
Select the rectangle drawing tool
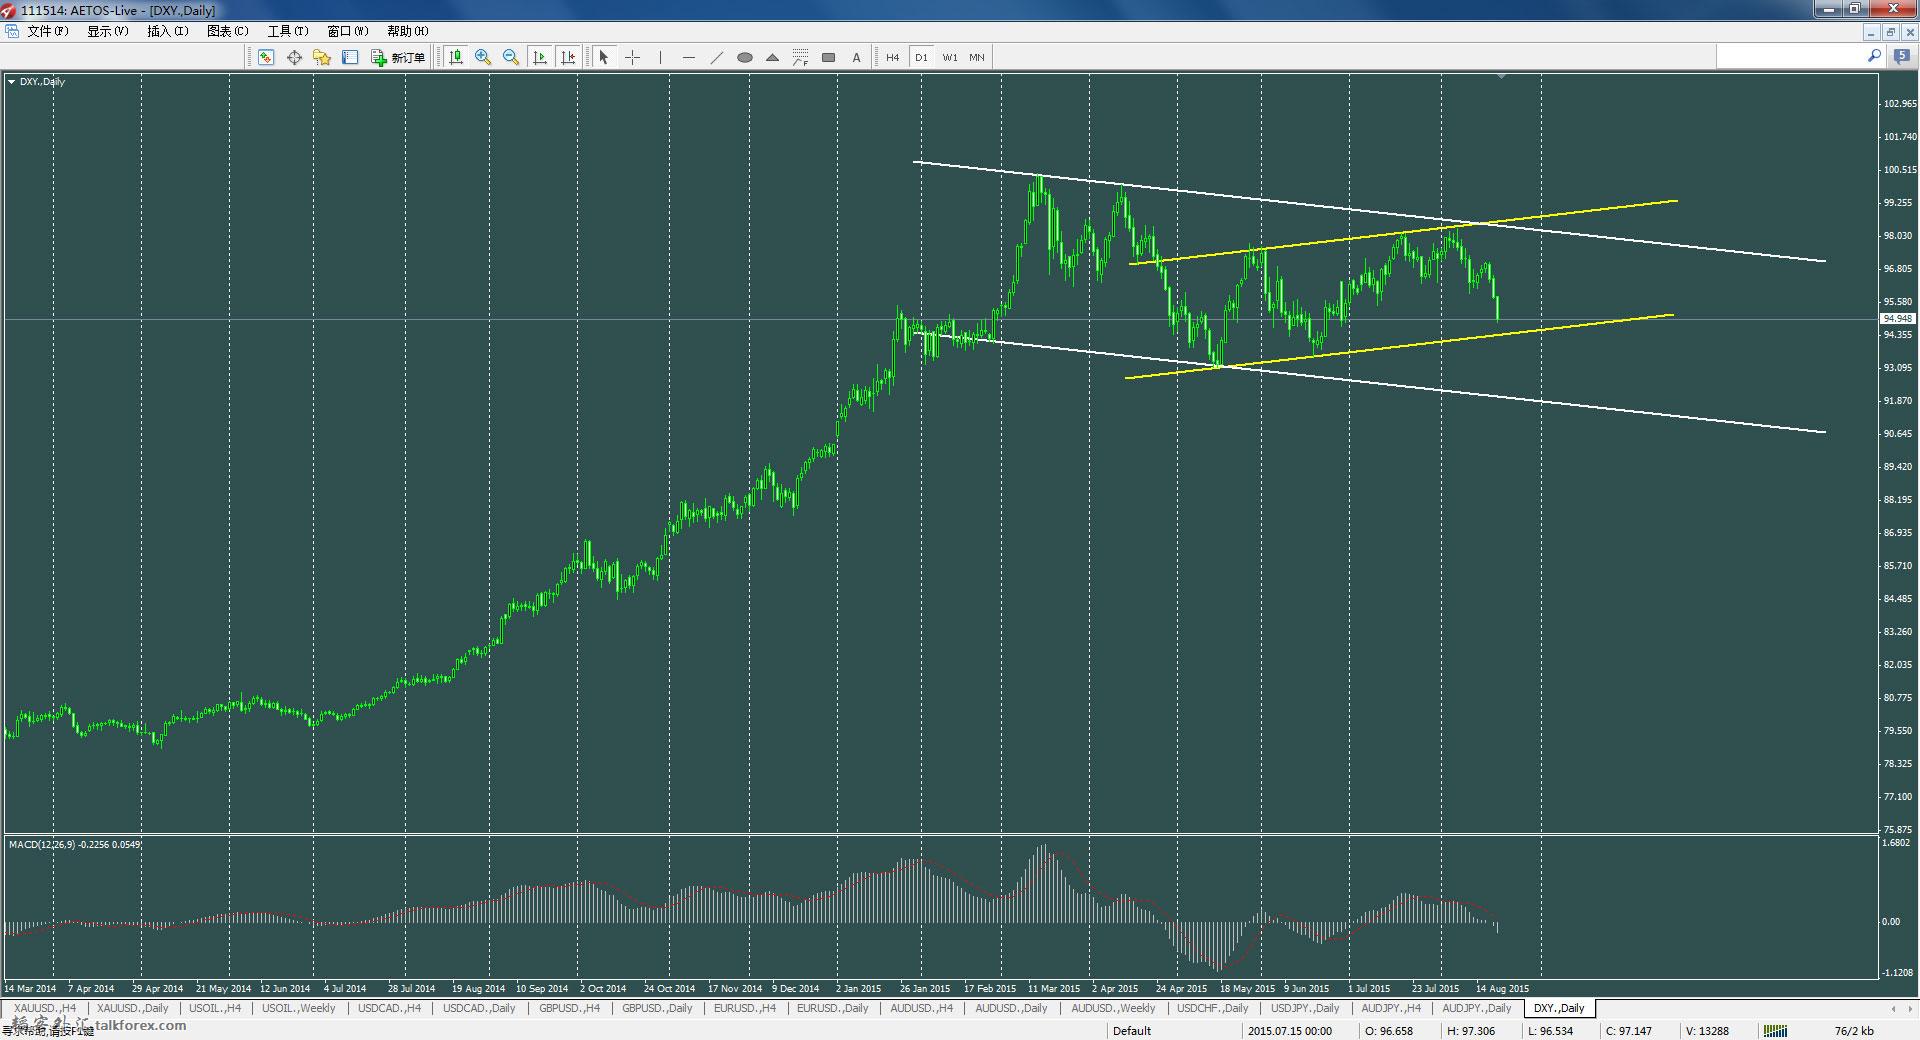[828, 57]
